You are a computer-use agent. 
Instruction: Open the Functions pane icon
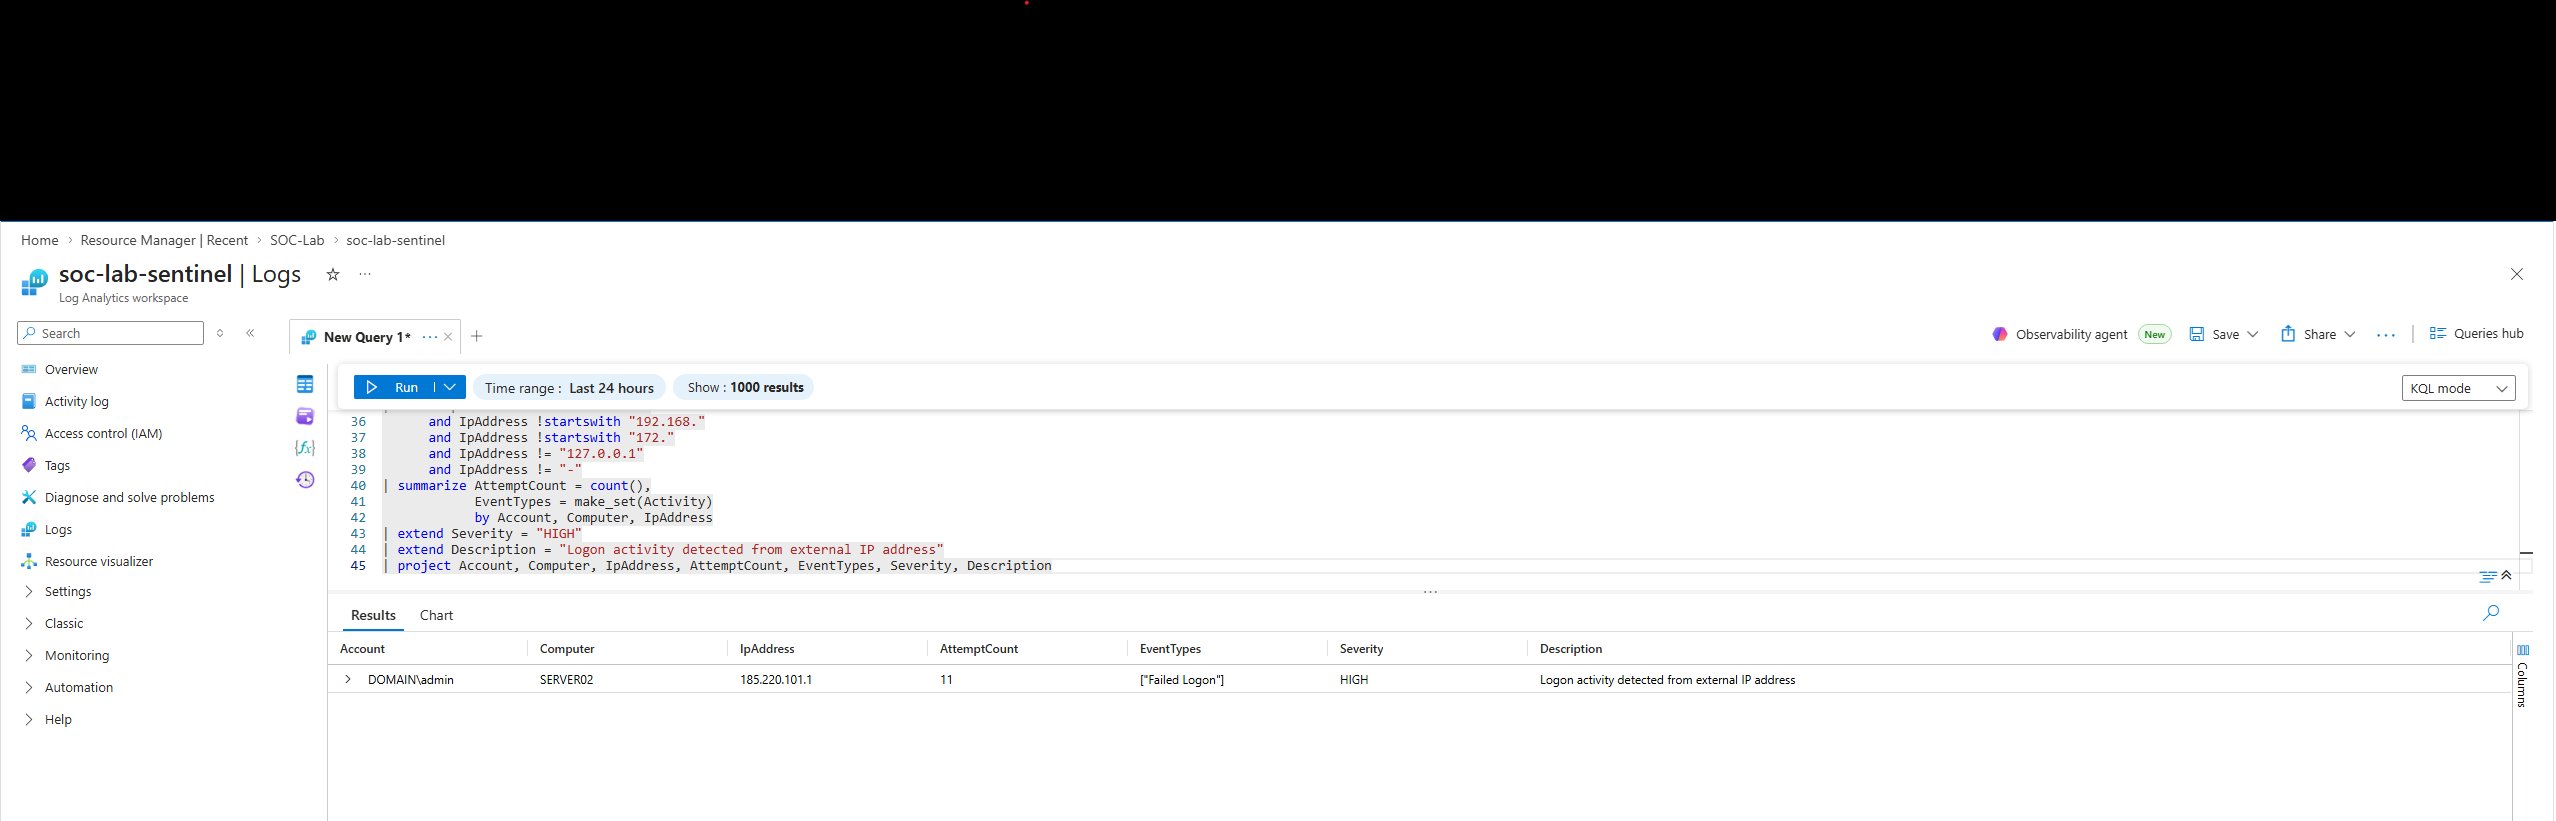click(305, 448)
